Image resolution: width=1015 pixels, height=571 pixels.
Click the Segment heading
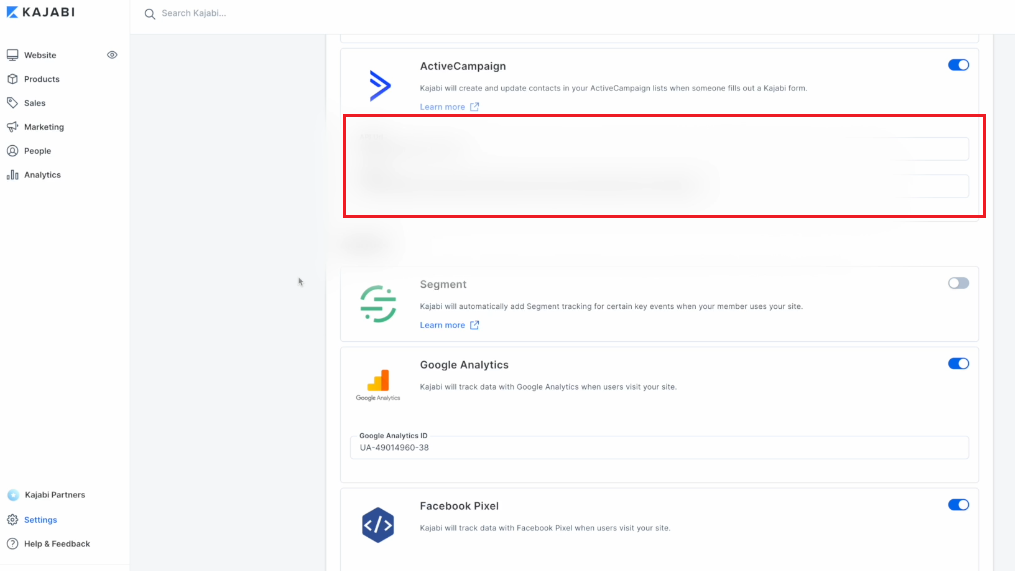pos(443,284)
